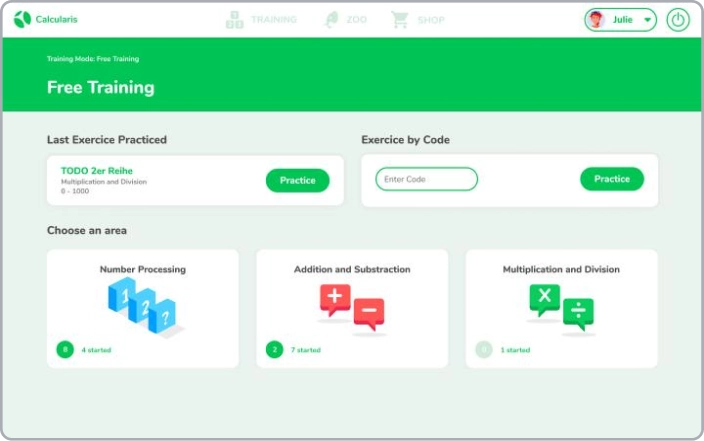Switch to the ZOO tab
The image size is (704, 441).
coord(356,20)
